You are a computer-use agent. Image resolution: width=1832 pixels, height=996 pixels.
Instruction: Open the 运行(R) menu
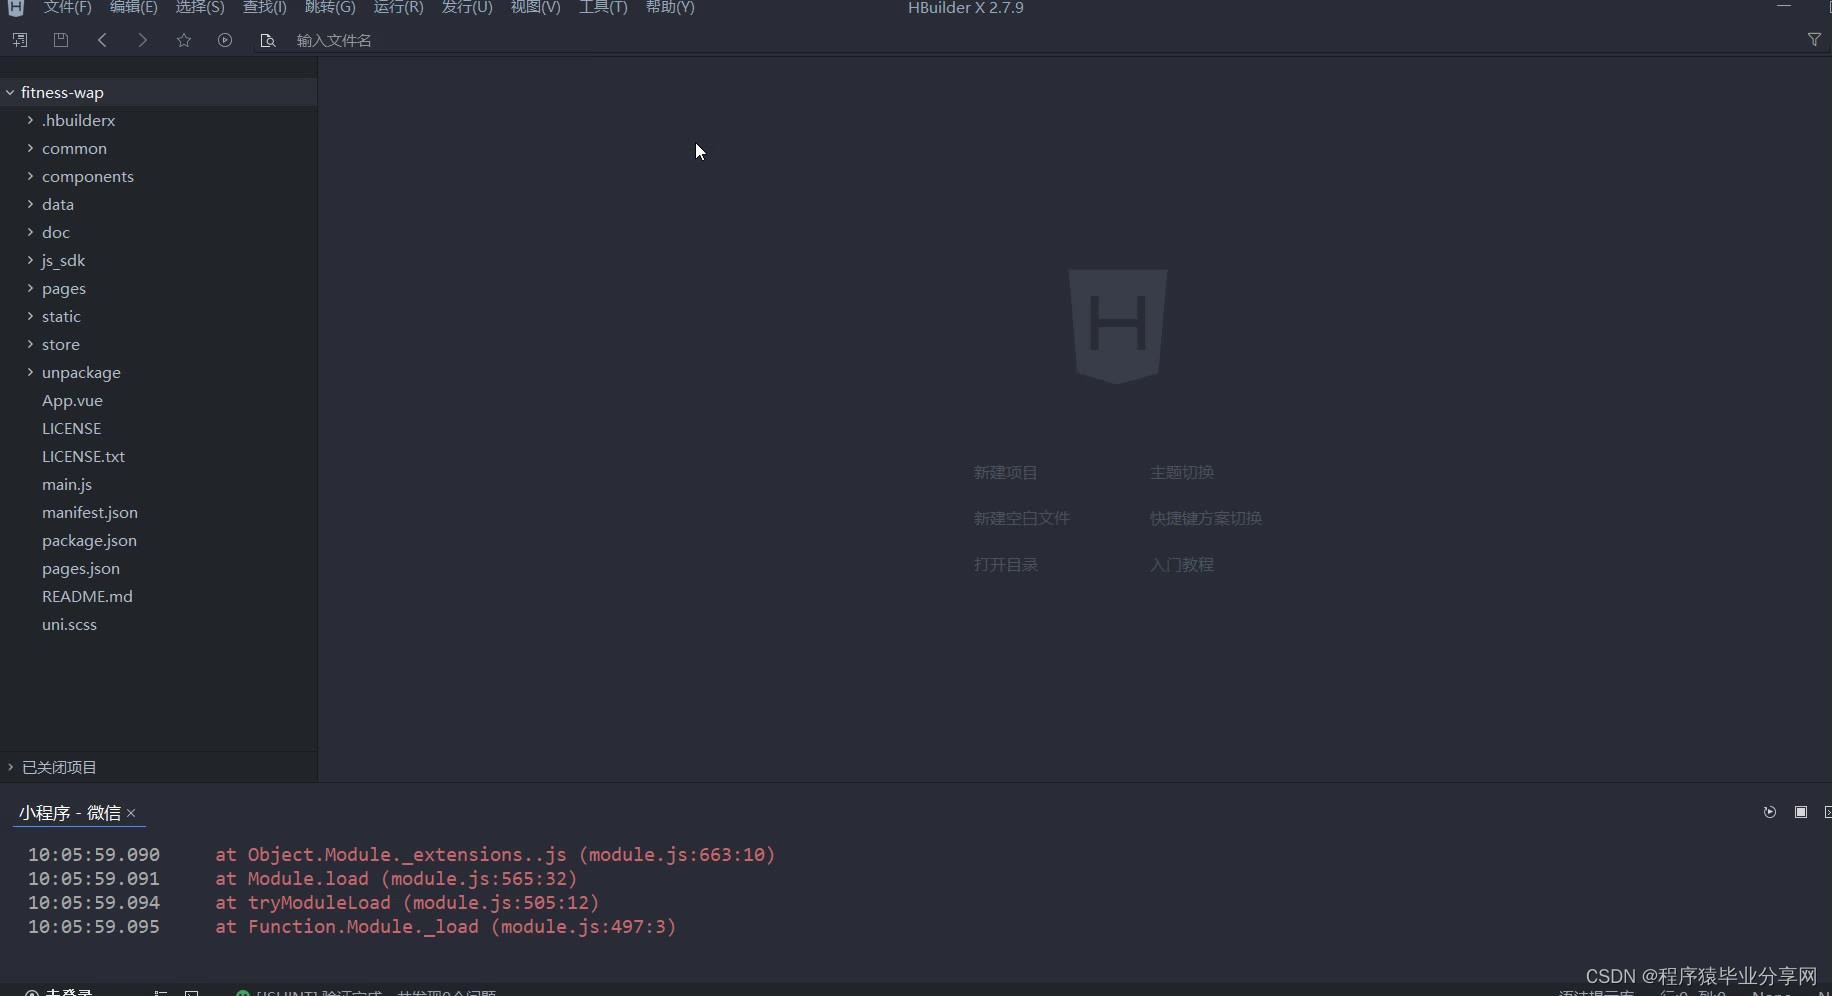point(399,7)
